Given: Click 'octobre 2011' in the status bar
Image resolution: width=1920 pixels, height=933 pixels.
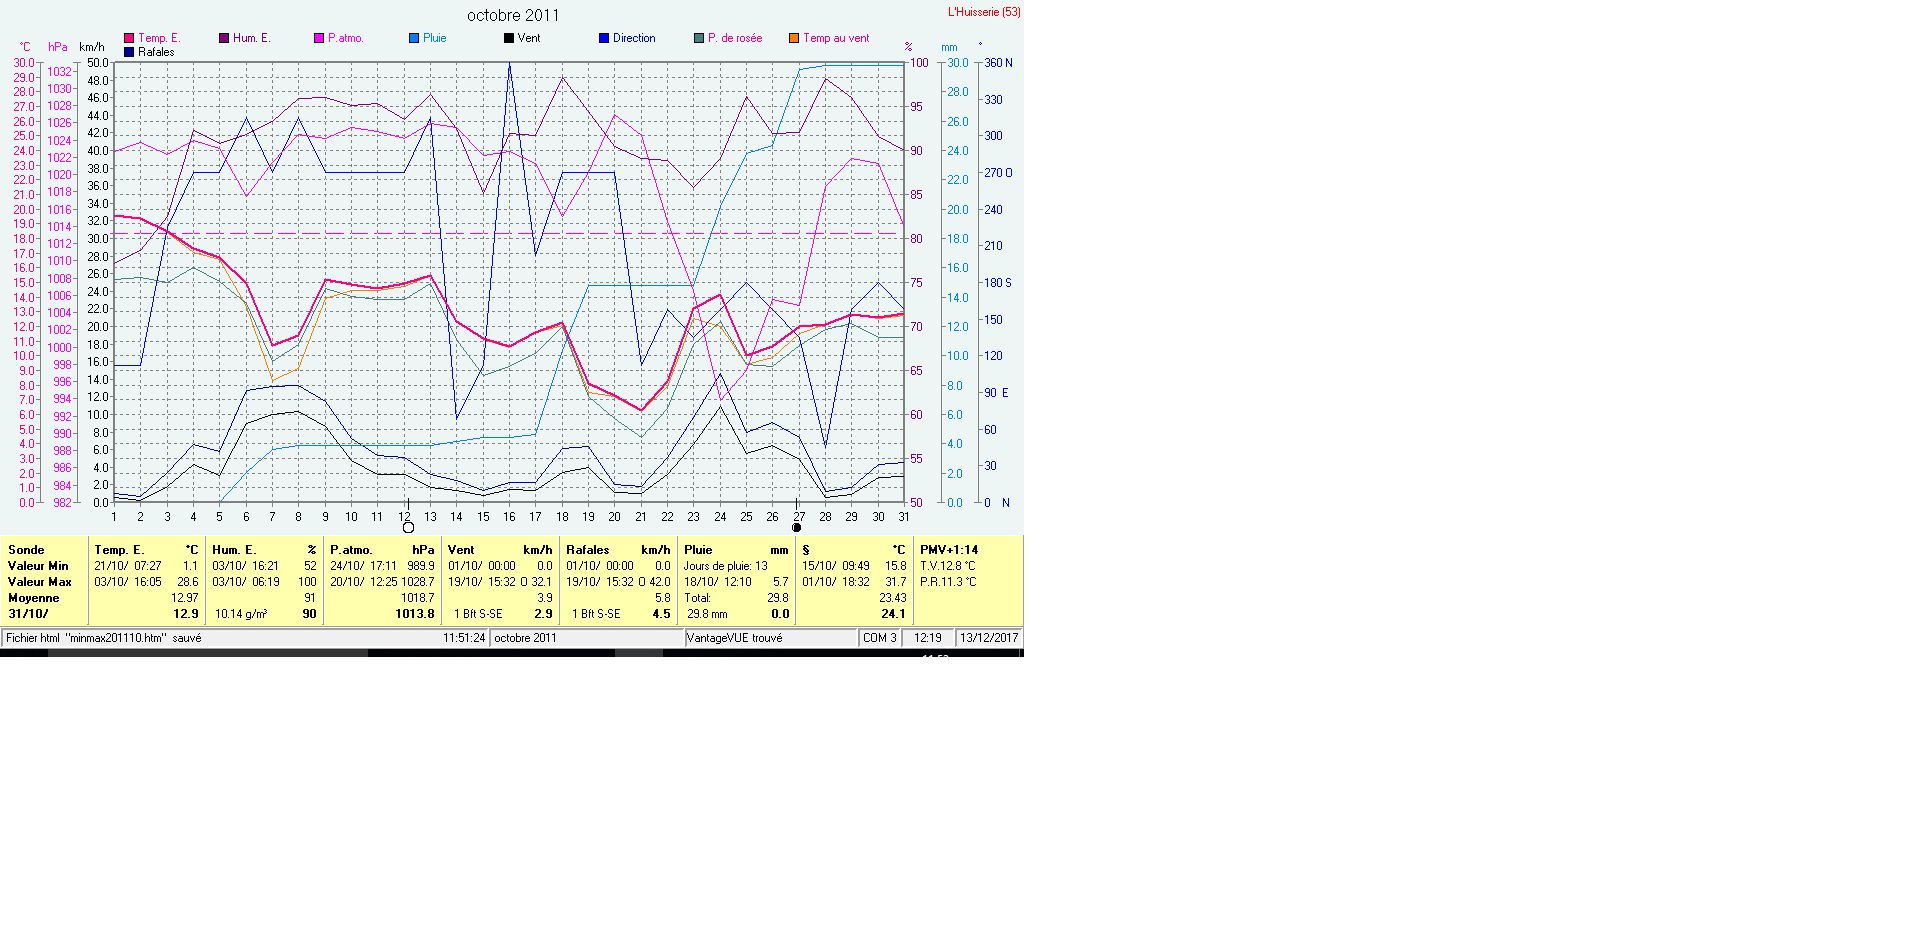Looking at the screenshot, I should 525,638.
